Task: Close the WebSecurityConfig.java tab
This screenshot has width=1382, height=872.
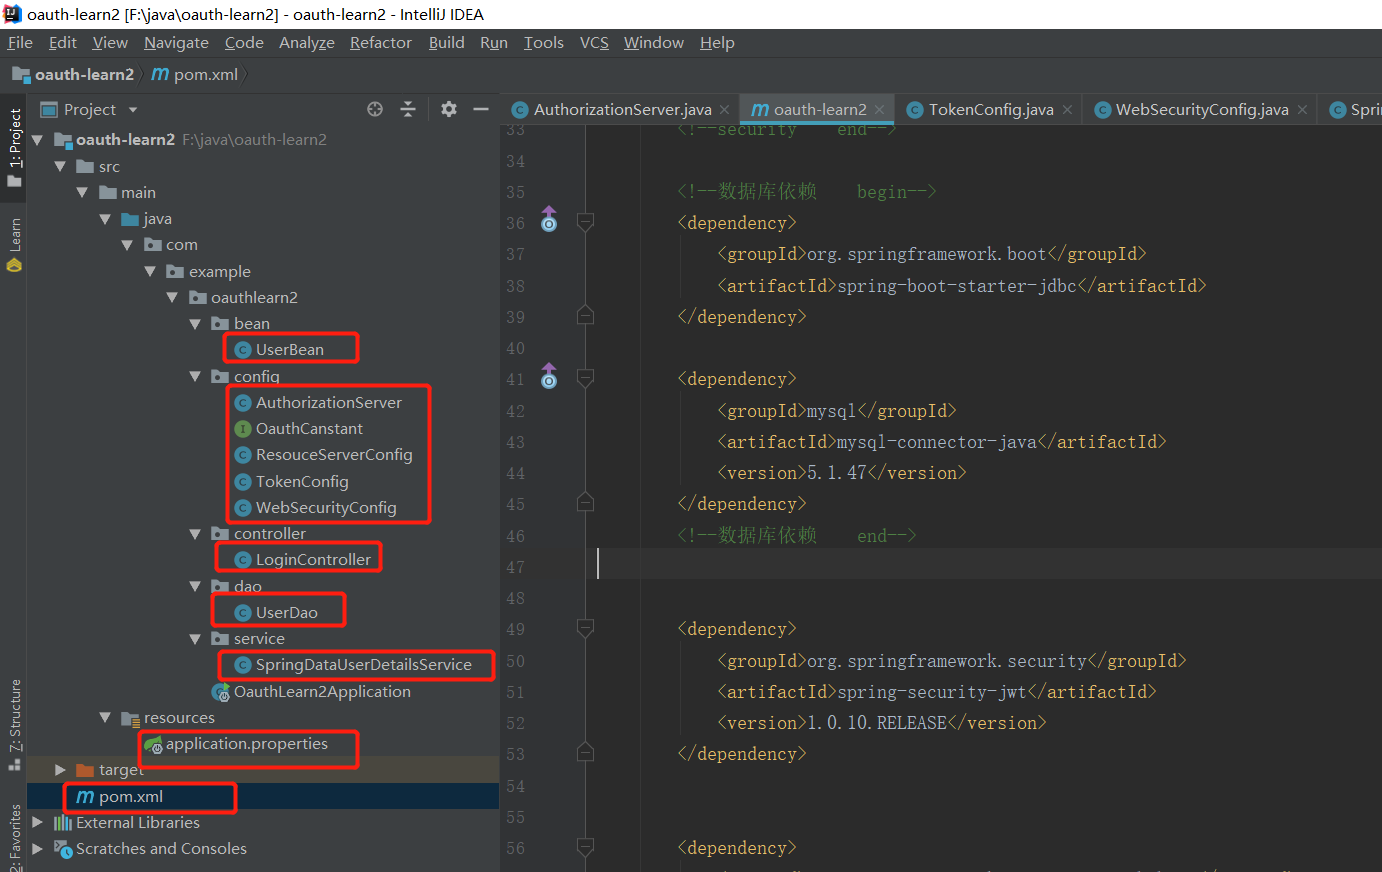Action: [x=1302, y=110]
